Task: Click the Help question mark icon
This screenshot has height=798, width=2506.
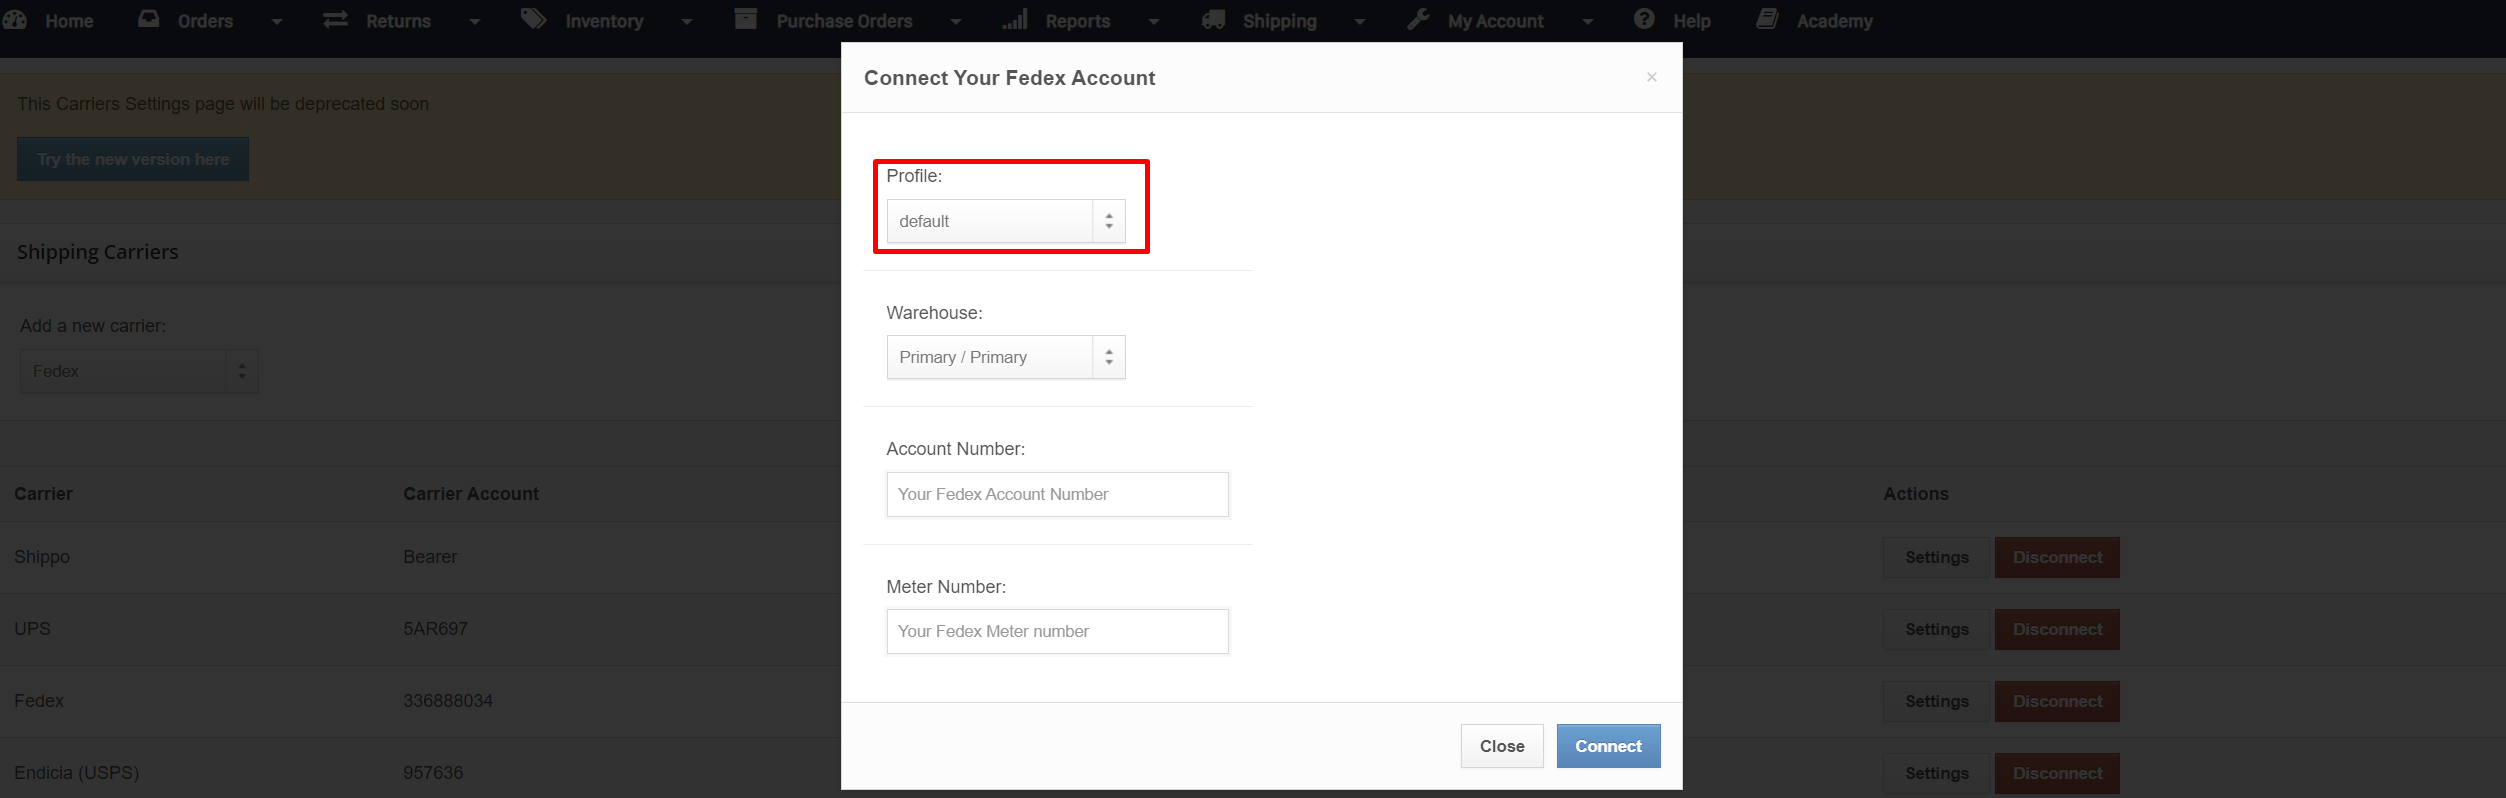Action: (x=1644, y=19)
